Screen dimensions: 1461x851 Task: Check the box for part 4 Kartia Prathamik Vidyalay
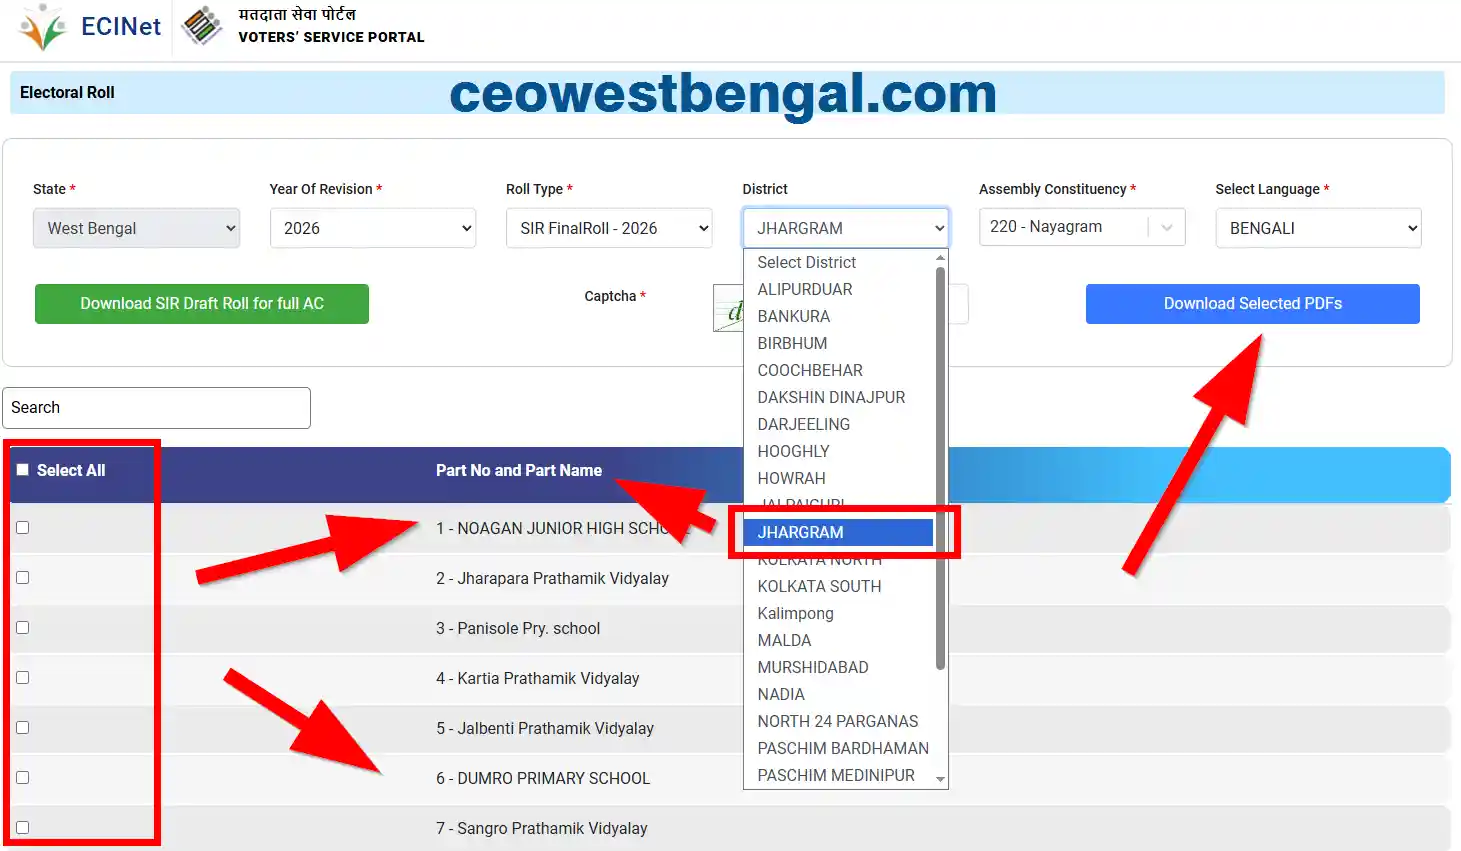tap(22, 677)
